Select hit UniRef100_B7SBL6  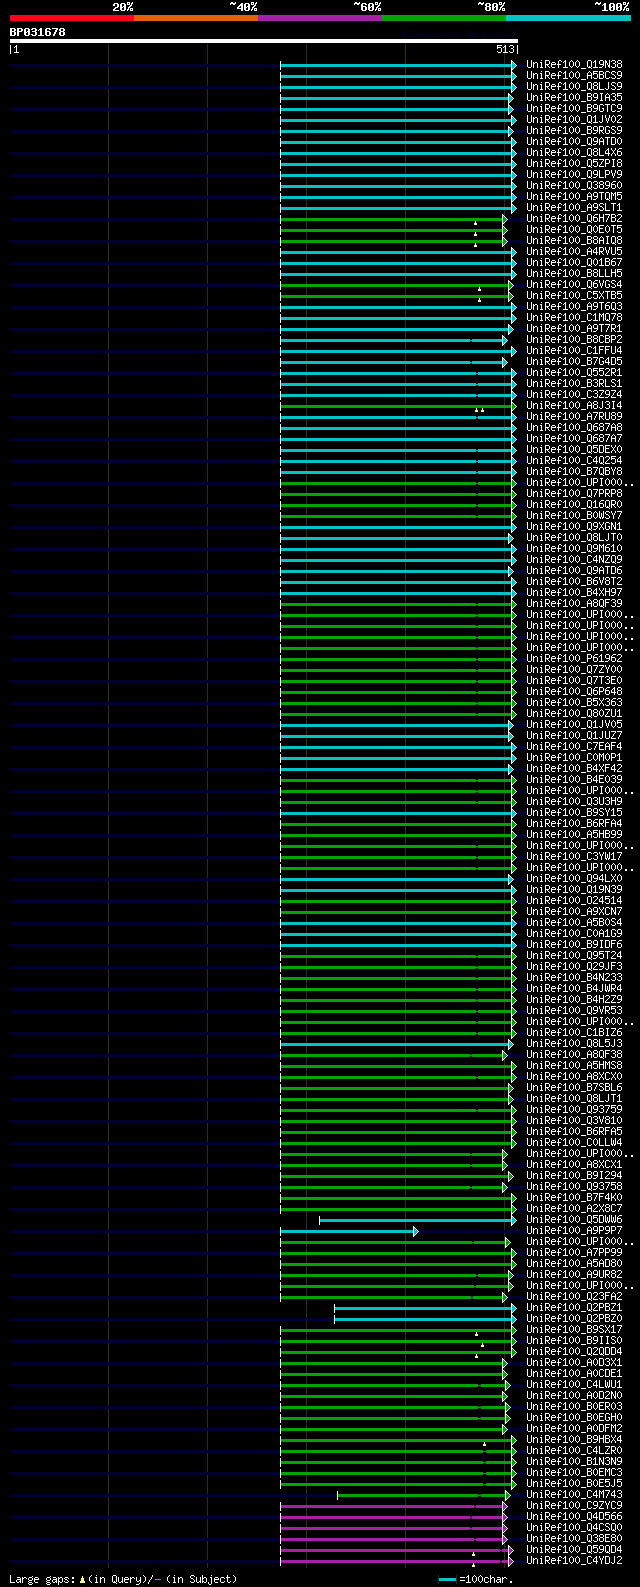[x=574, y=1088]
